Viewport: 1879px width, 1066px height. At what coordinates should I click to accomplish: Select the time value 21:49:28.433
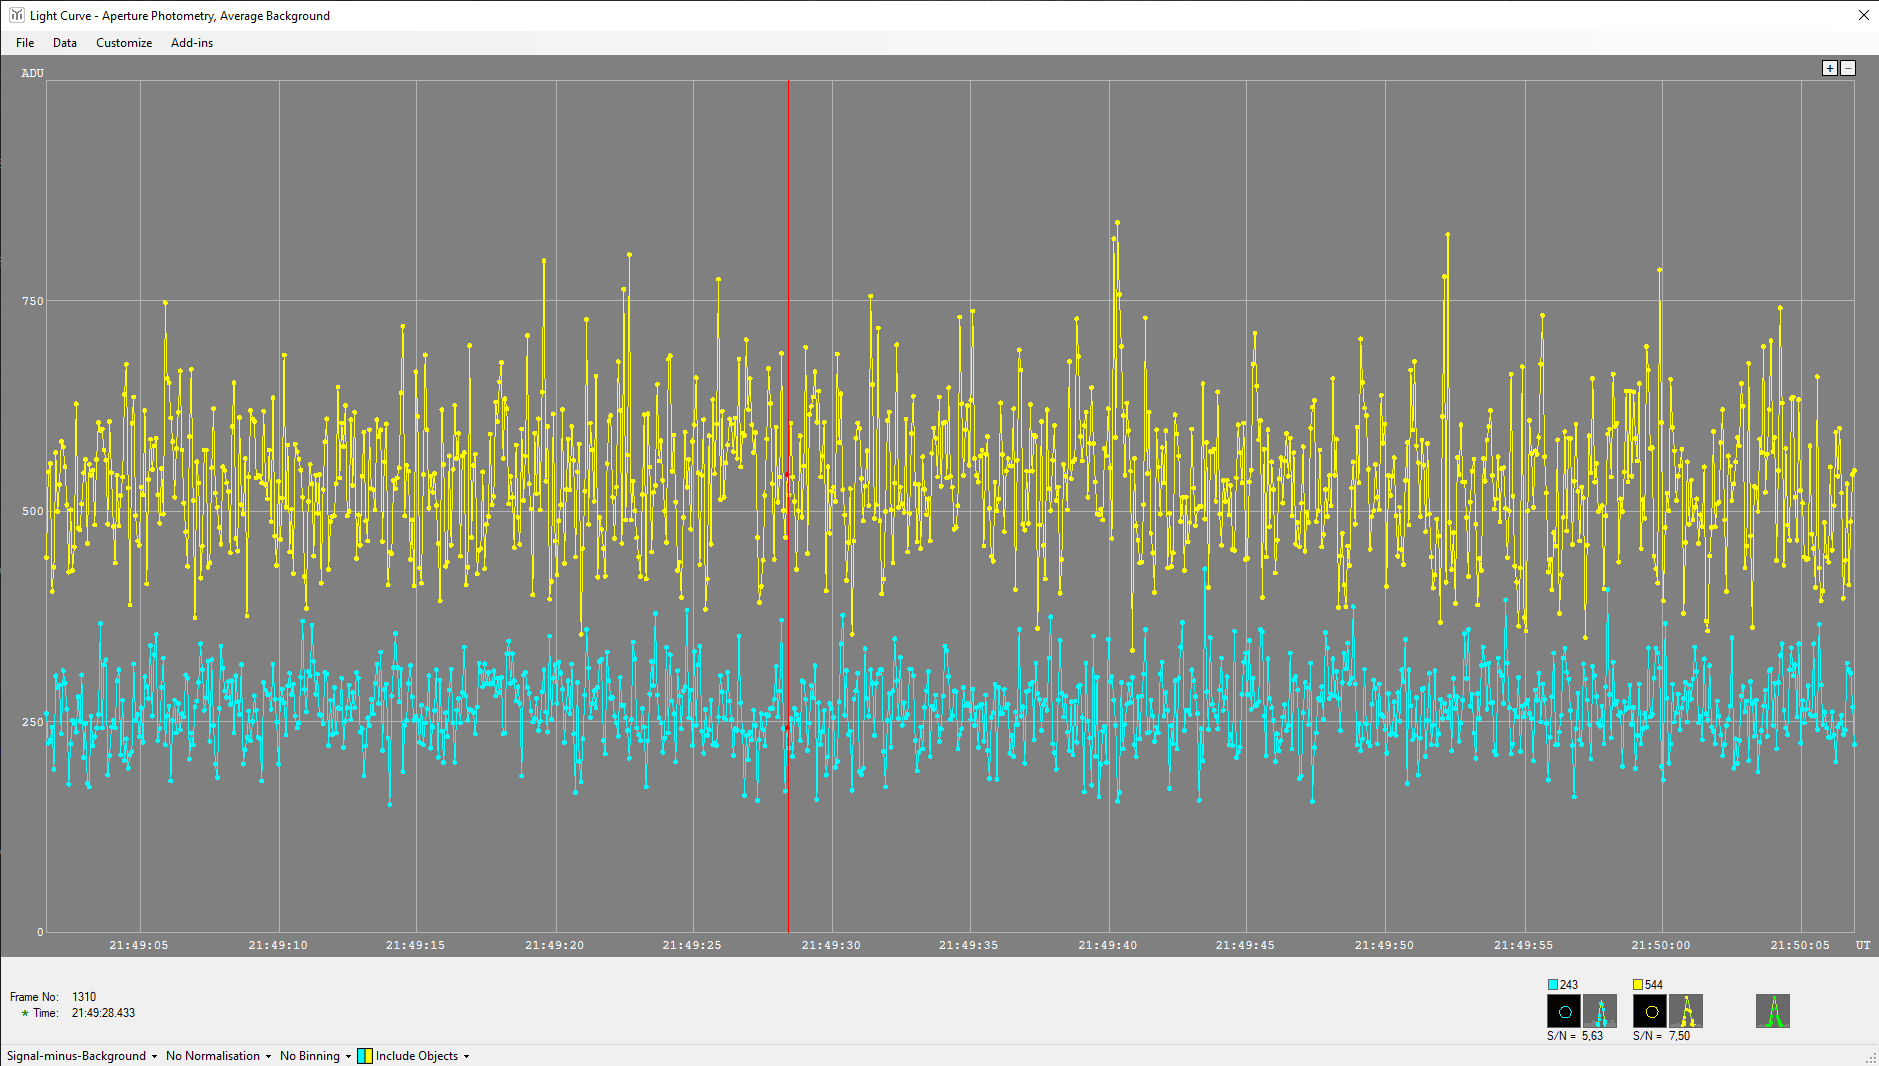tap(103, 1013)
